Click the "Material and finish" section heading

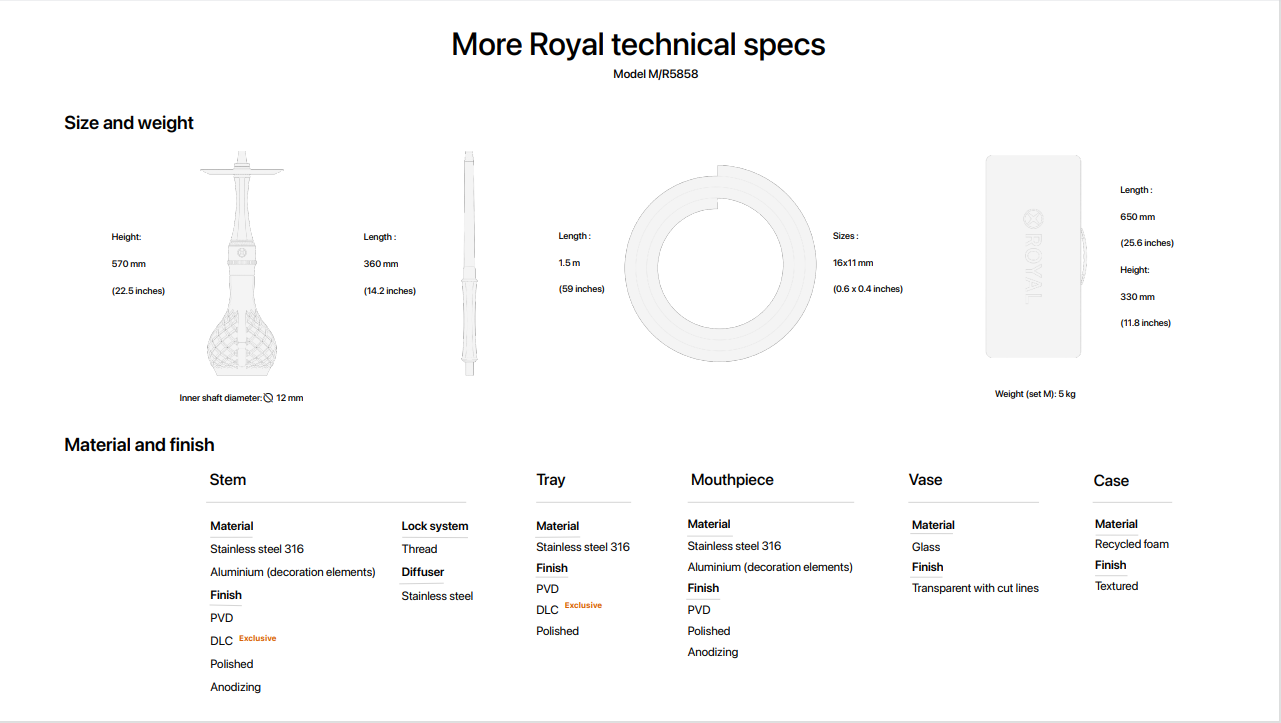[139, 445]
